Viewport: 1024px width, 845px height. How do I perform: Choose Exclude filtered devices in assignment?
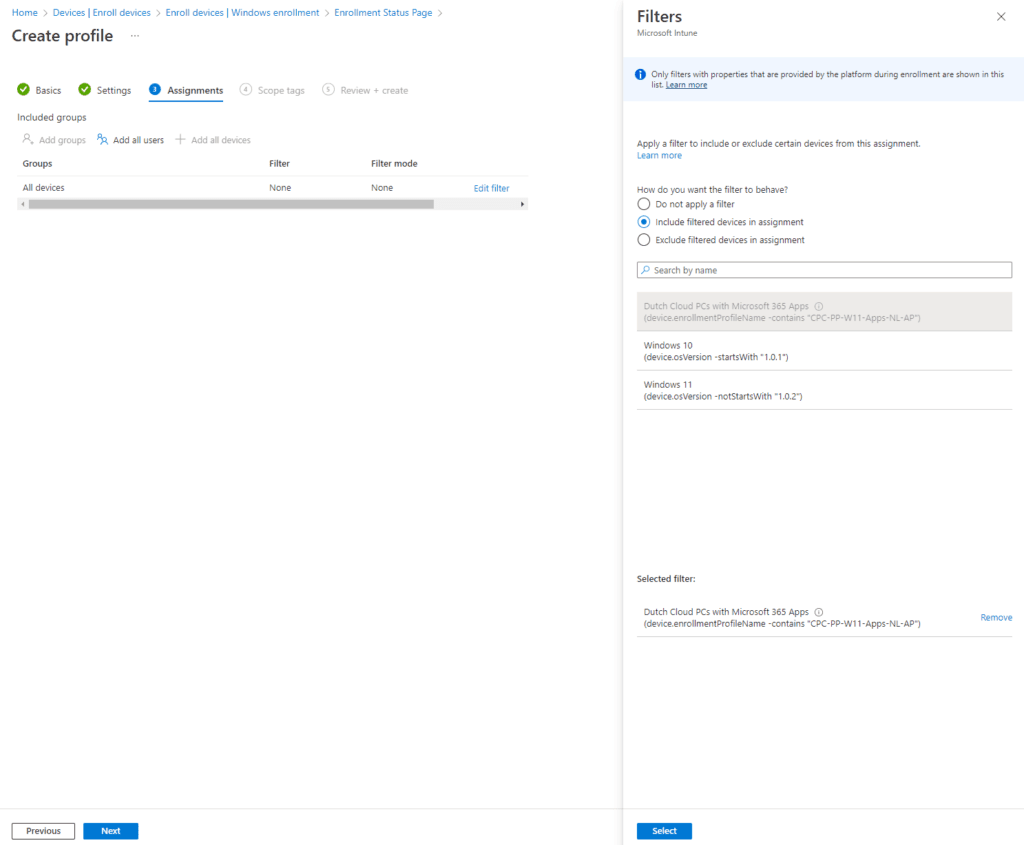point(644,240)
